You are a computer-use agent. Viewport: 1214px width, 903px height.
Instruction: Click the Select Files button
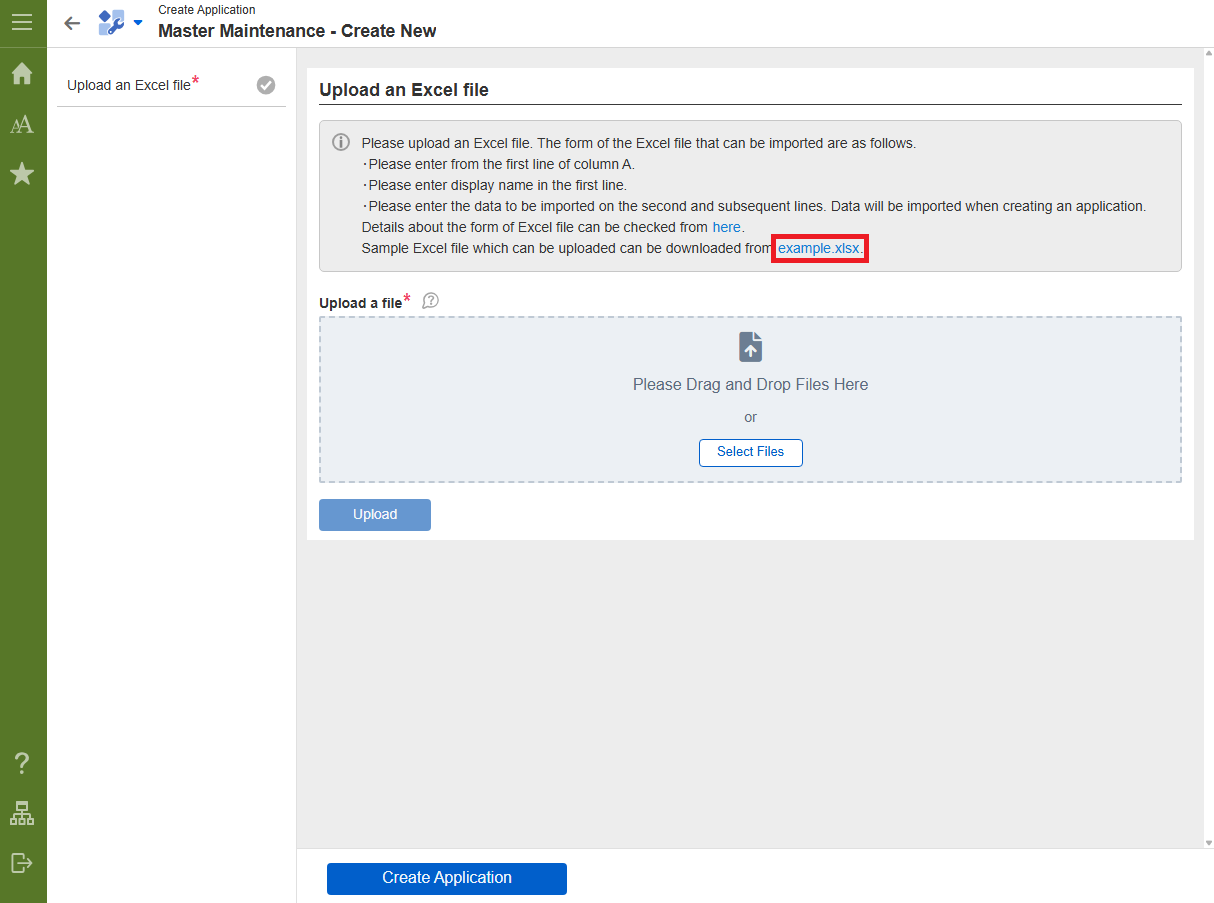pos(751,452)
